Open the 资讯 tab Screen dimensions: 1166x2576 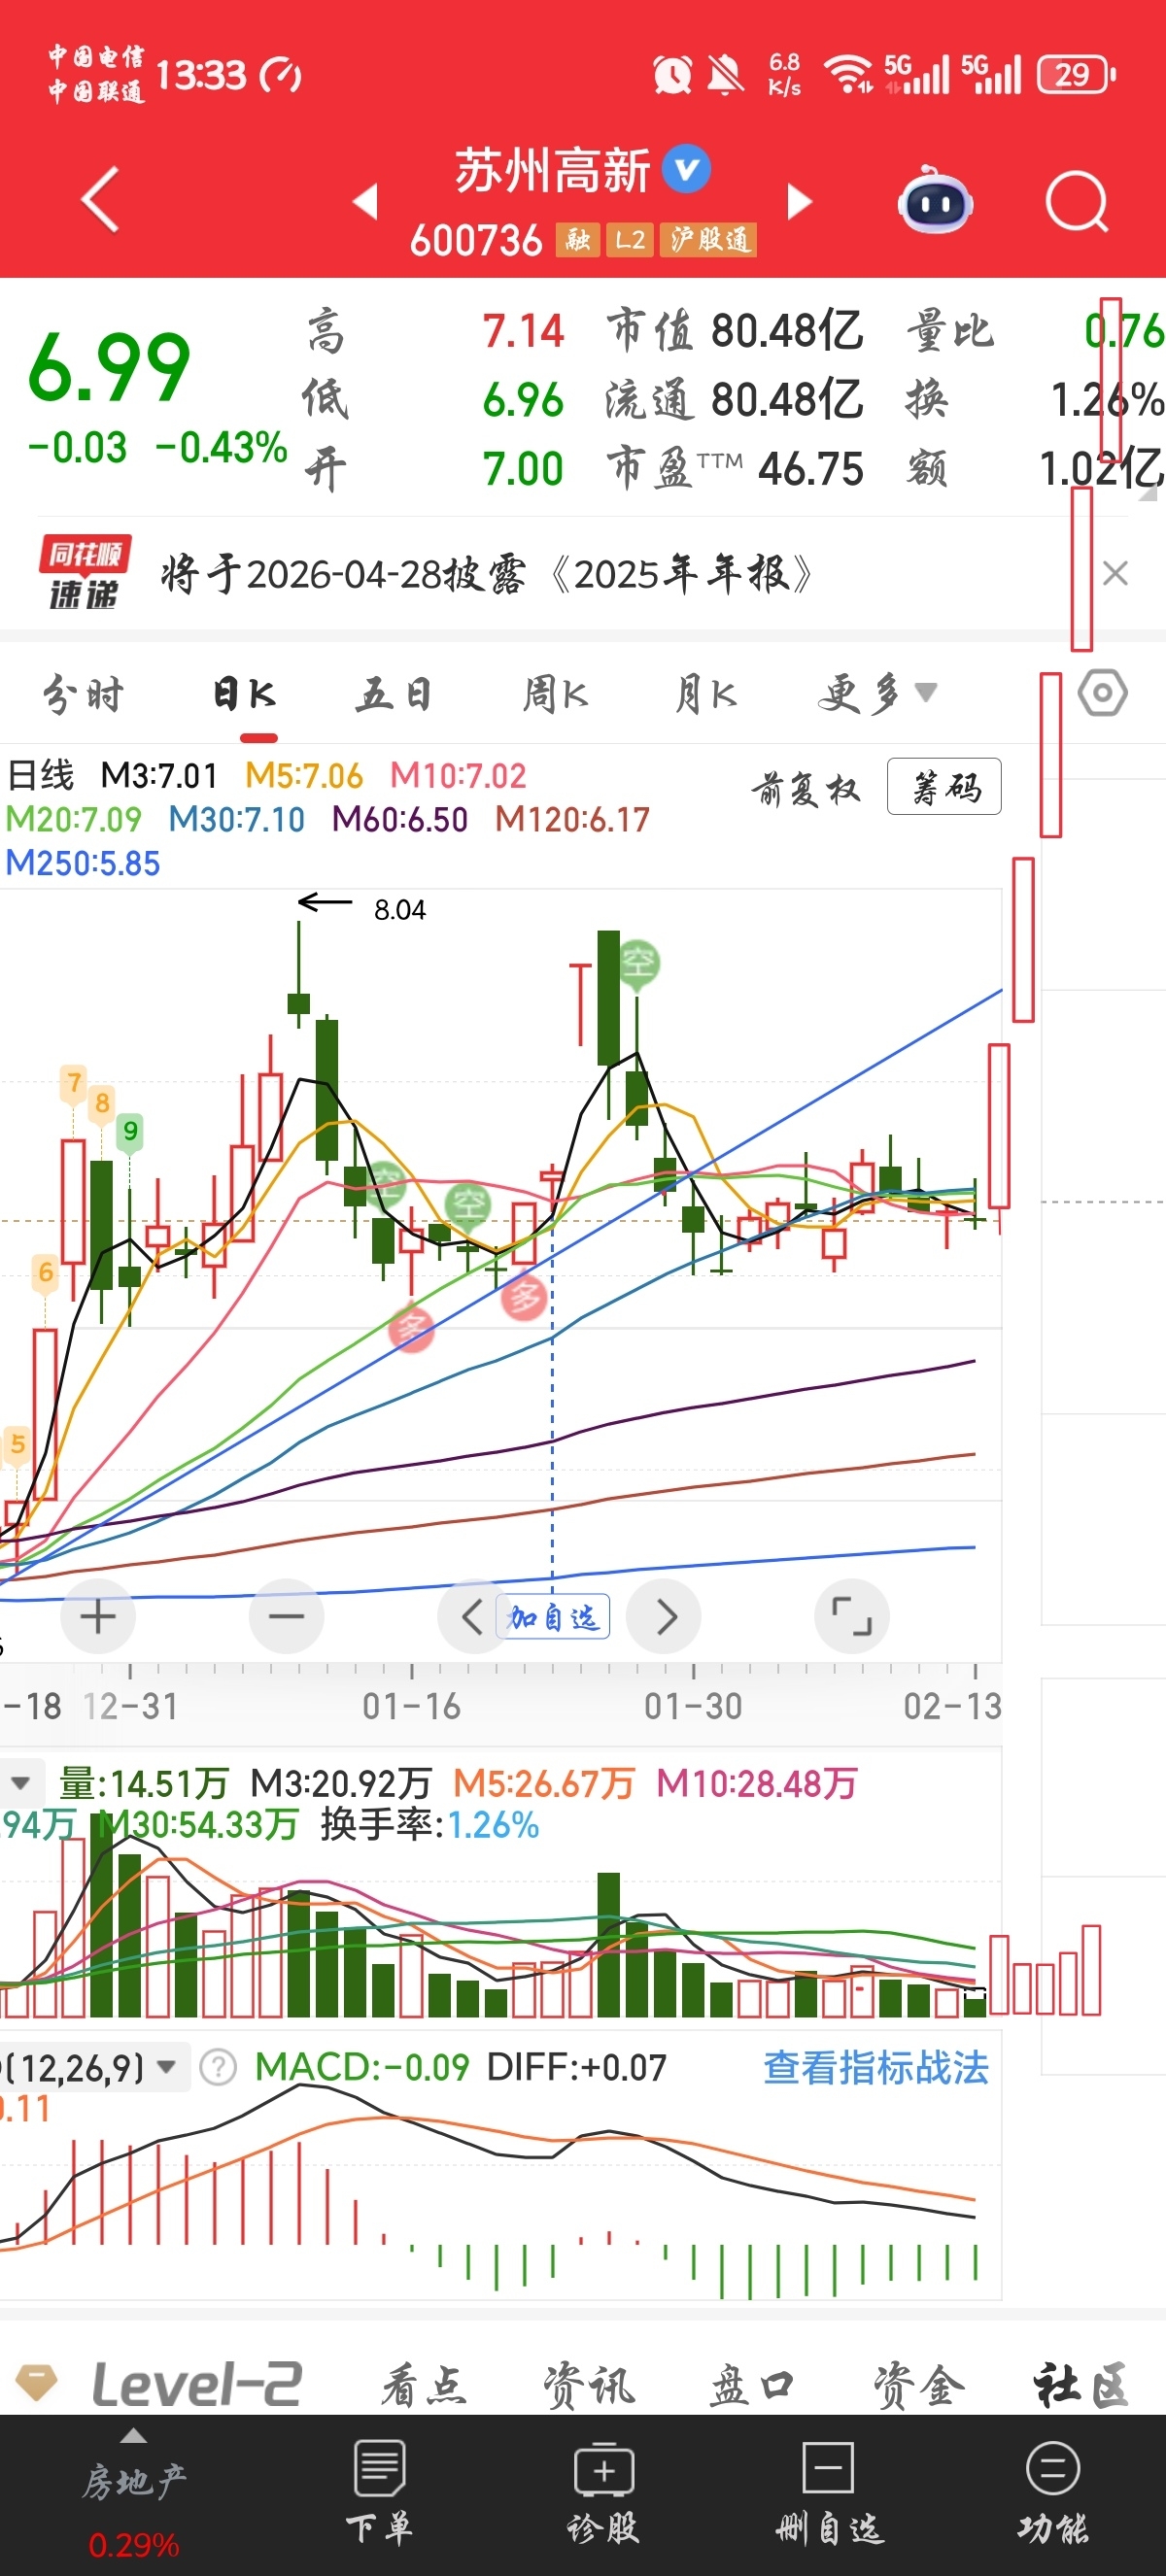(589, 2386)
